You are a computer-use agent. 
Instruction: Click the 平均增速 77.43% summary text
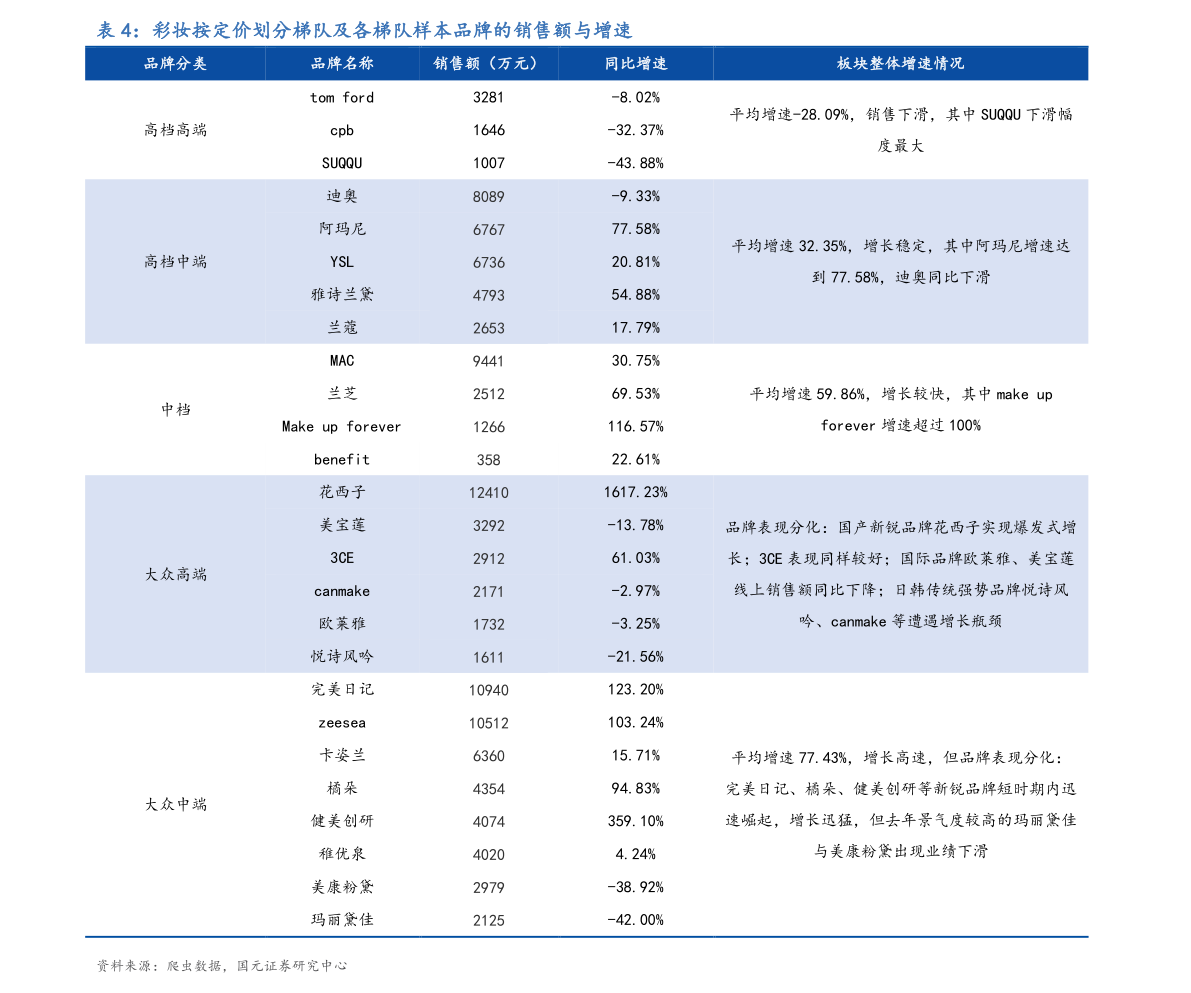coord(901,805)
